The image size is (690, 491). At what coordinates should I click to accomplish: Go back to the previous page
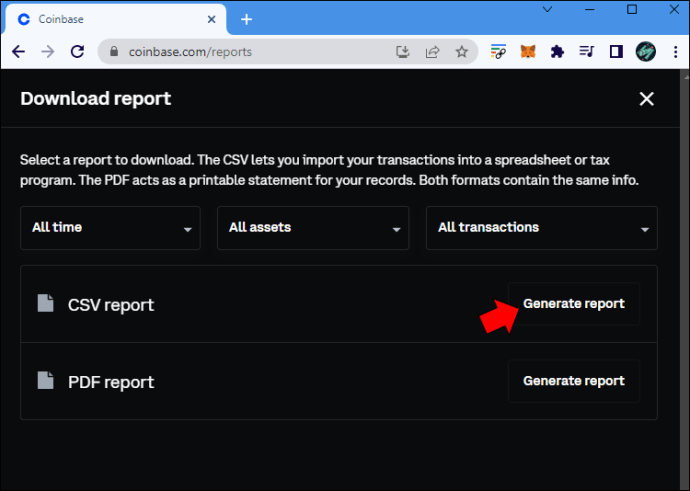(18, 52)
